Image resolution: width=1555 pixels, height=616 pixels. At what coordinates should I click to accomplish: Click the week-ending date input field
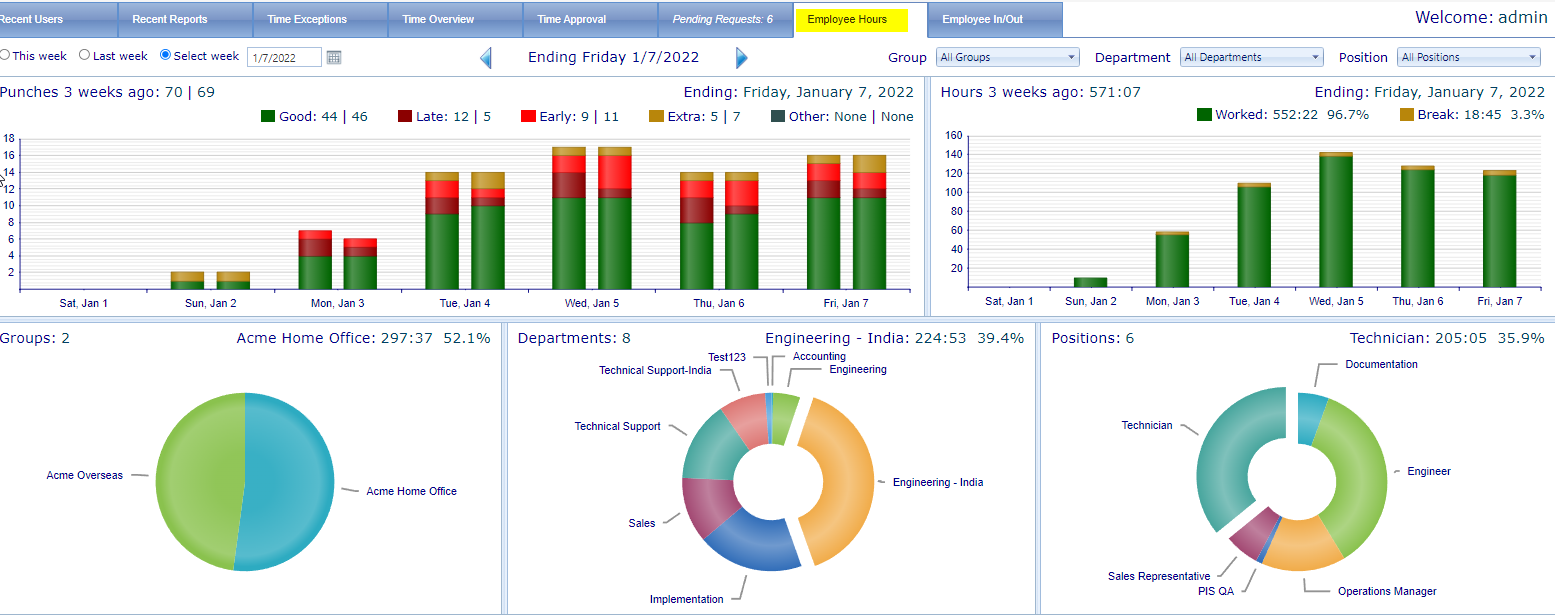283,57
